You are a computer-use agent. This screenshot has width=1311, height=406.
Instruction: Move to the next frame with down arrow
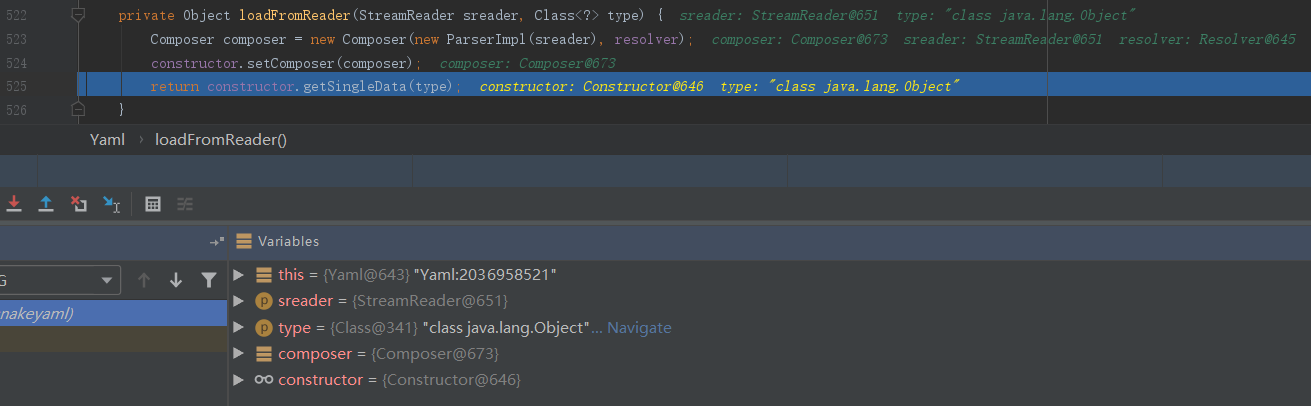pos(176,280)
